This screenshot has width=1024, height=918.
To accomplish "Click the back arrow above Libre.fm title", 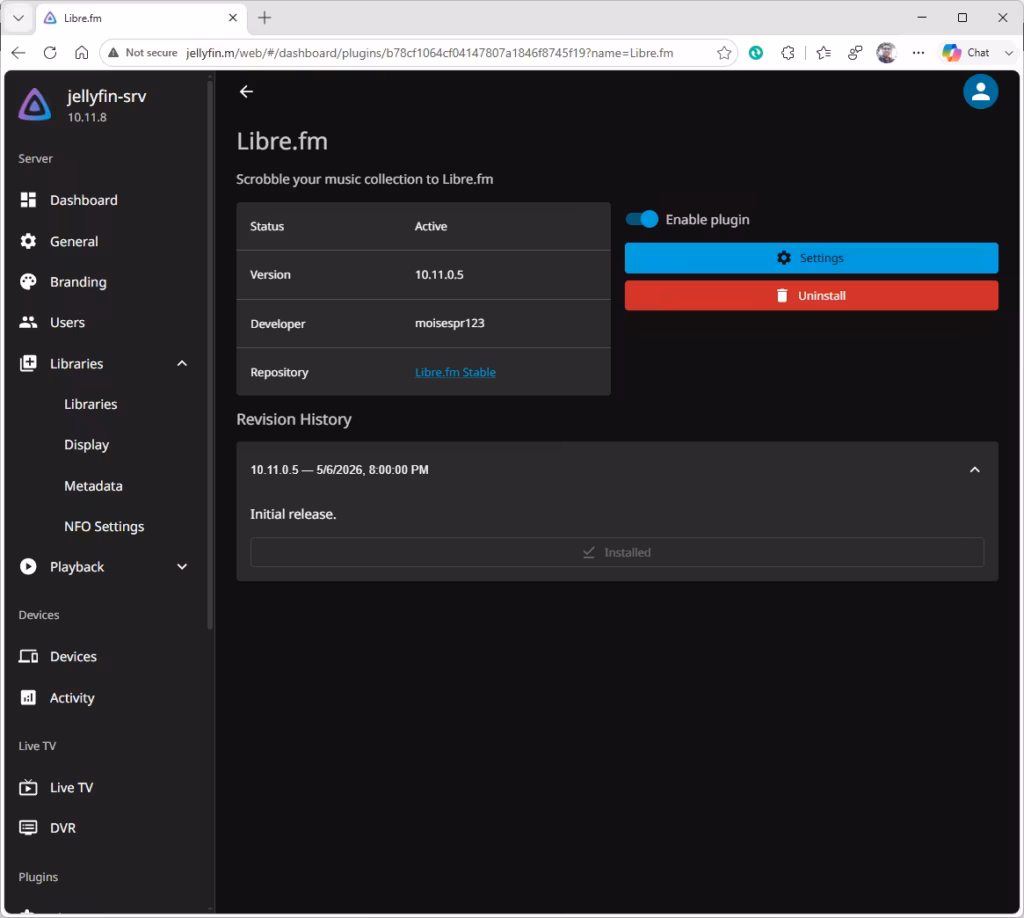I will tap(246, 91).
